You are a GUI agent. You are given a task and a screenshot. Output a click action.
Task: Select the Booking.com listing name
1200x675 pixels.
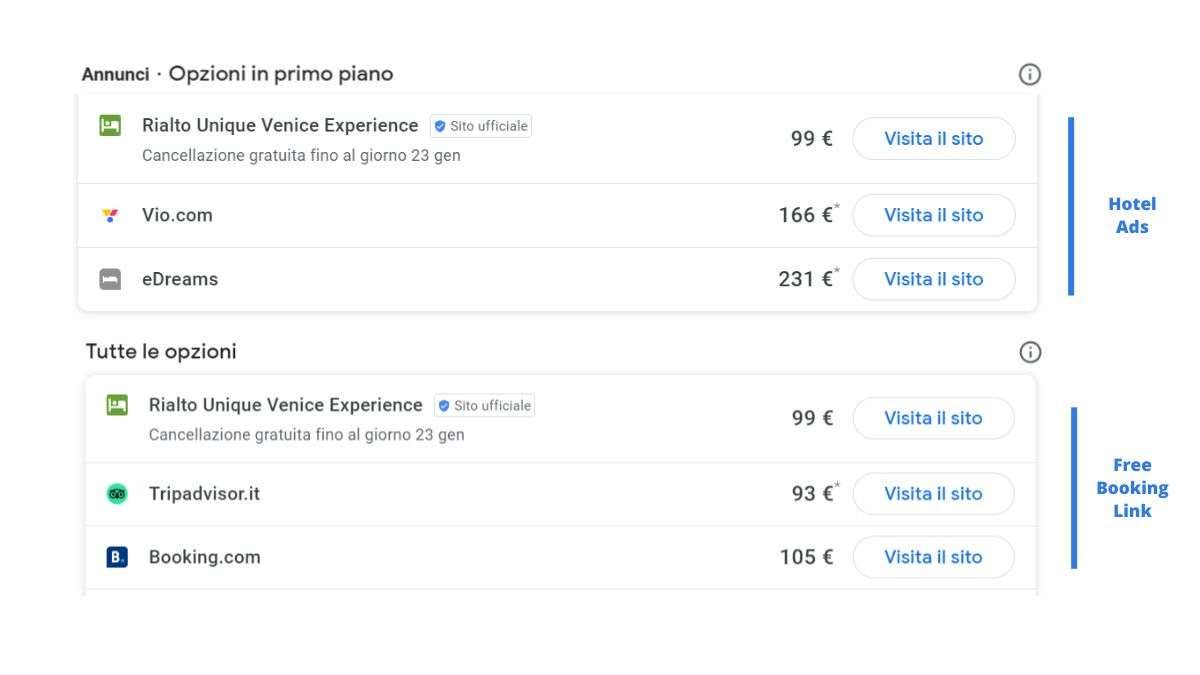tap(204, 557)
